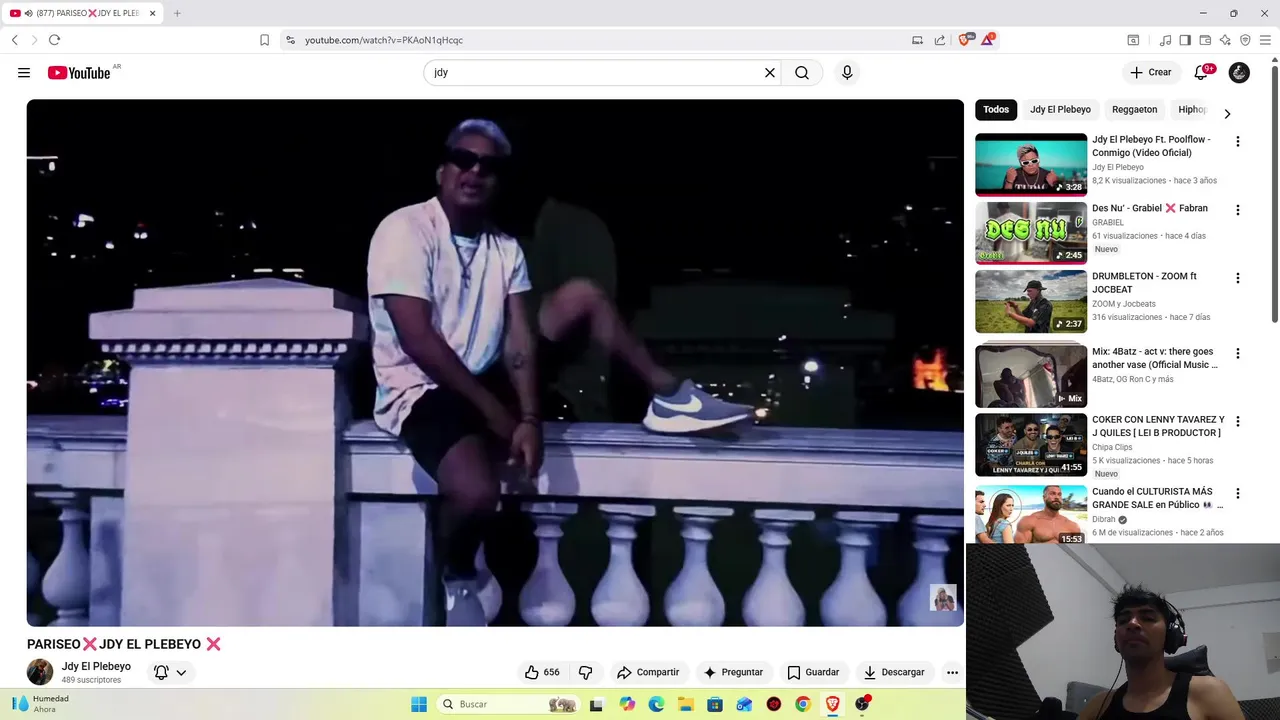Open OBS Studio from the taskbar
Viewport: 1280px width, 720px height.
pyautogui.click(x=862, y=704)
